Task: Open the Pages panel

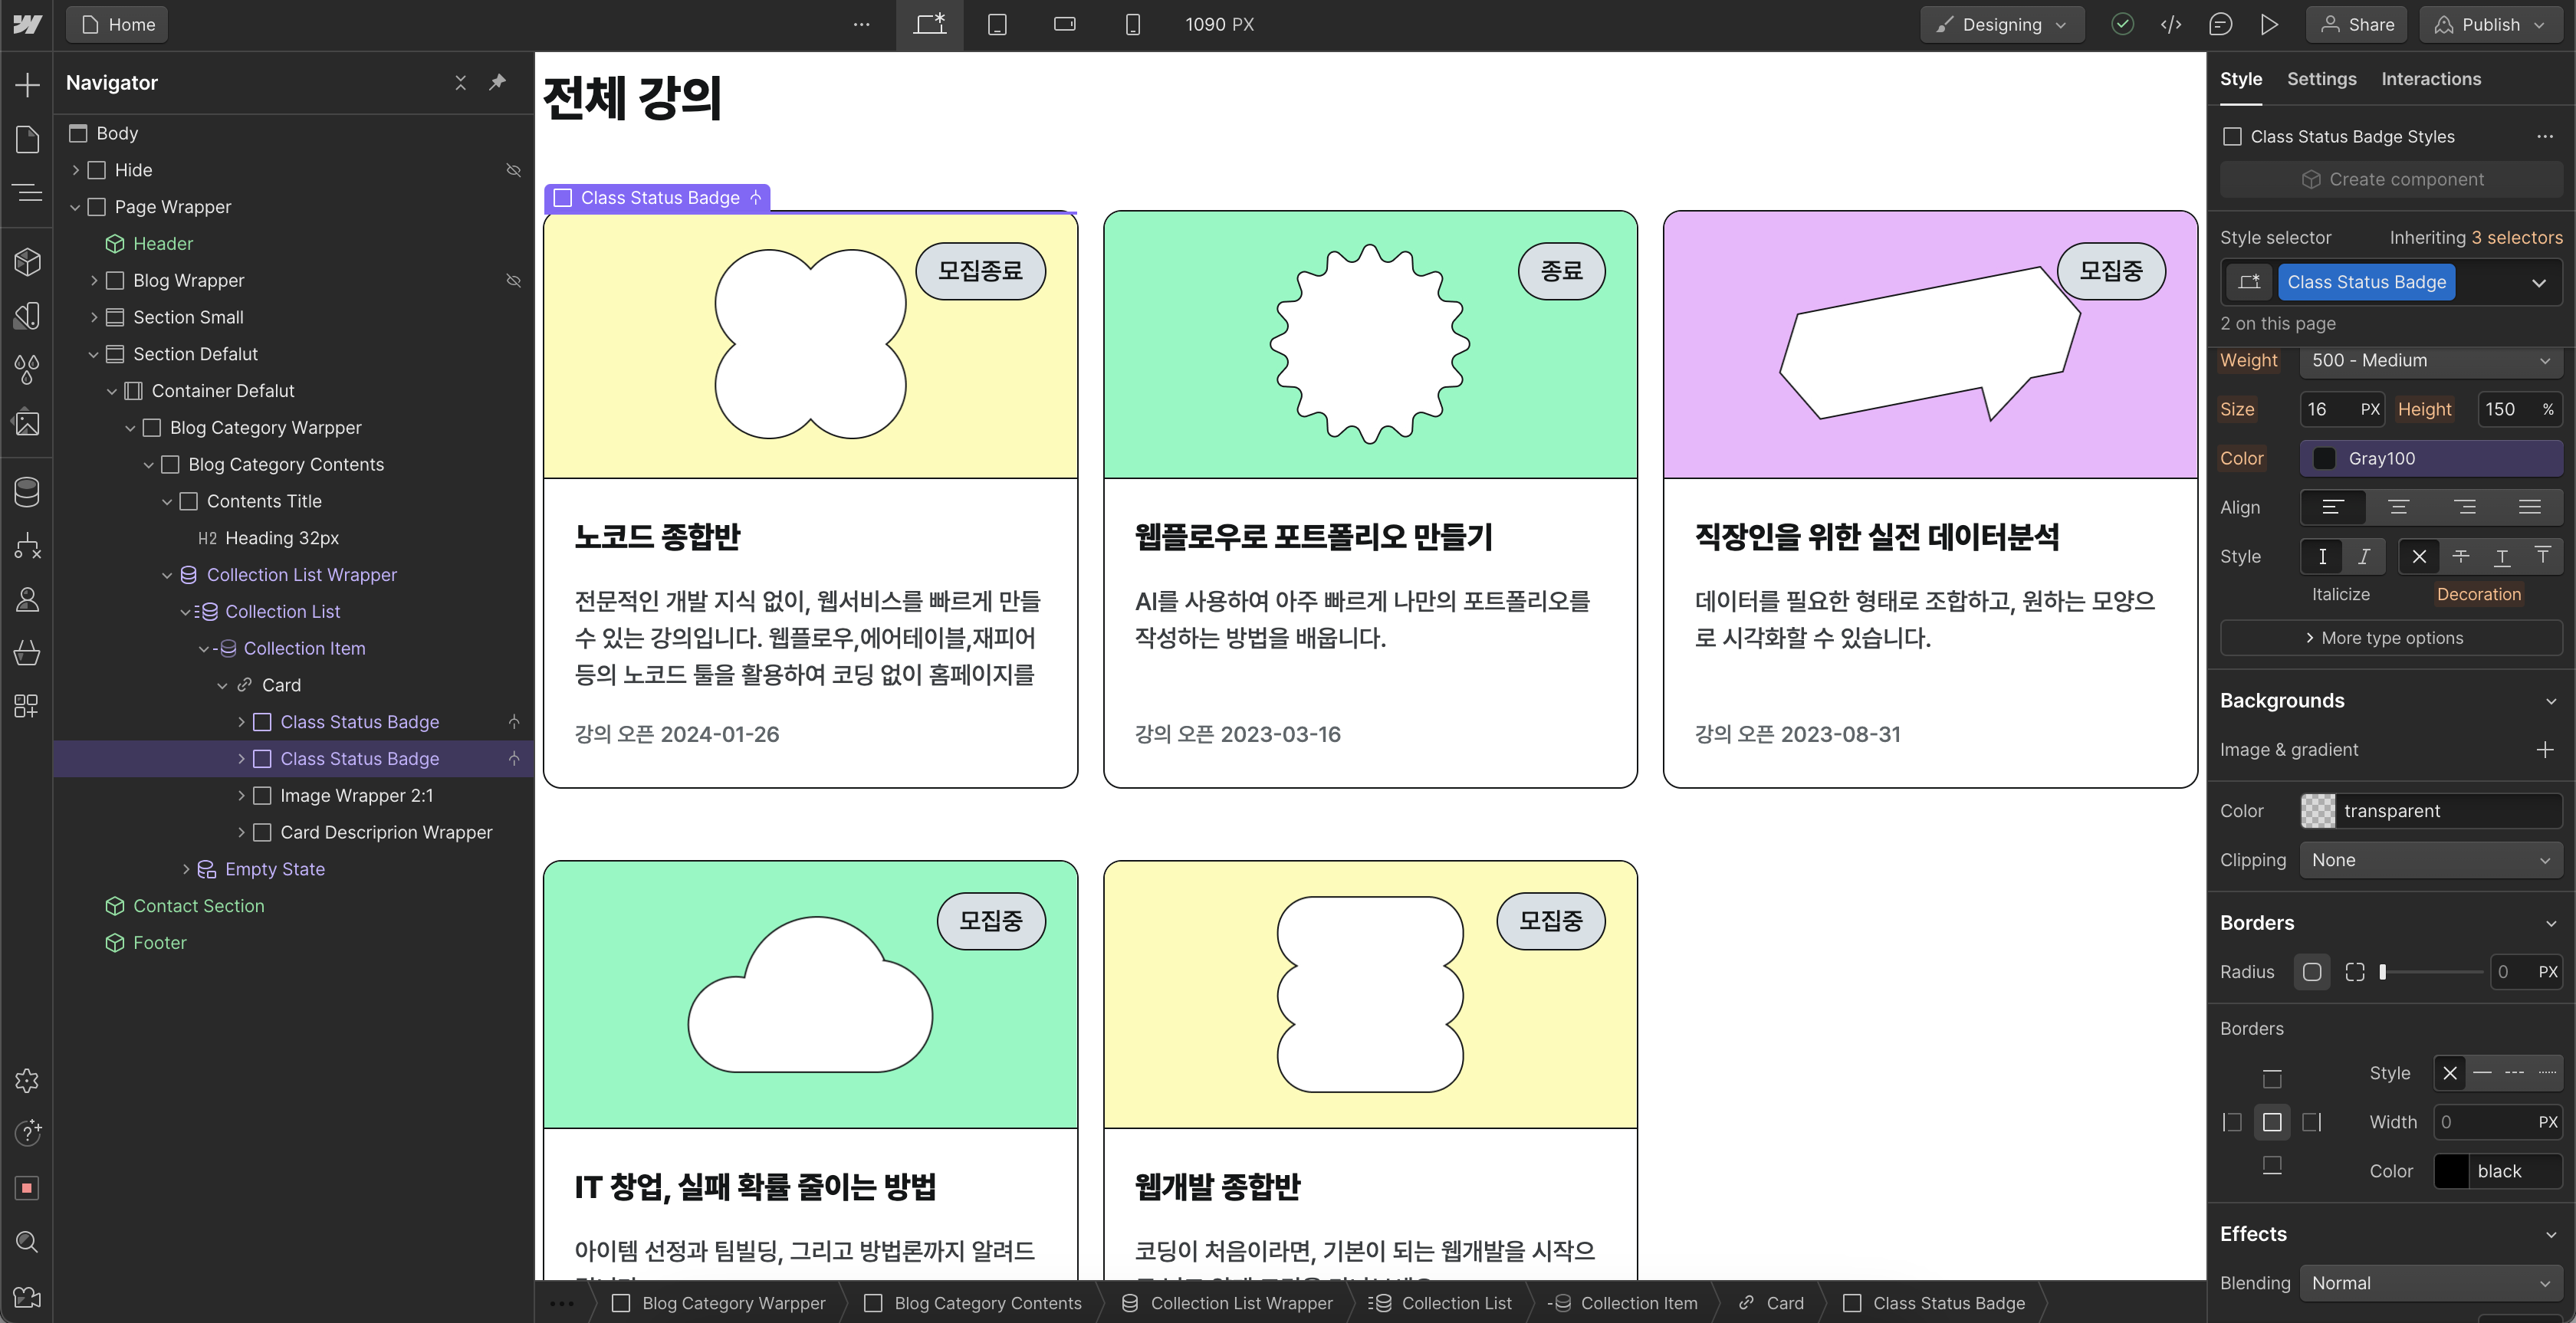Action: coord(27,139)
